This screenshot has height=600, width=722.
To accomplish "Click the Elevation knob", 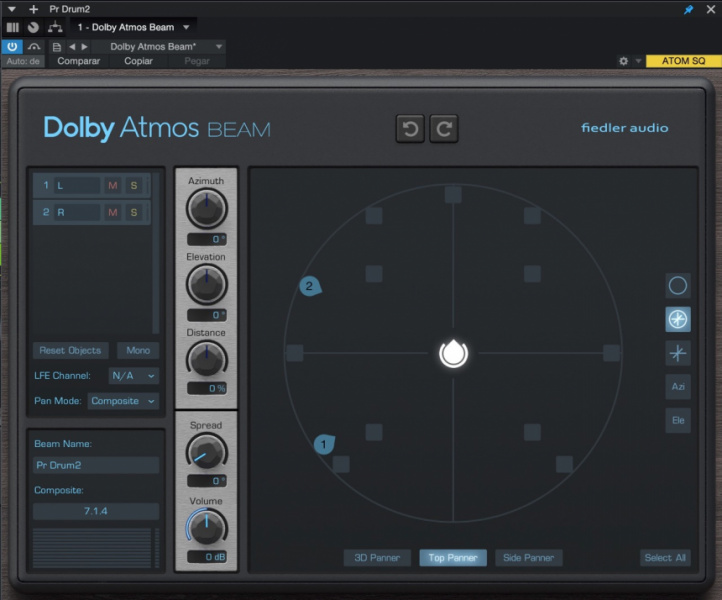I will tap(206, 285).
